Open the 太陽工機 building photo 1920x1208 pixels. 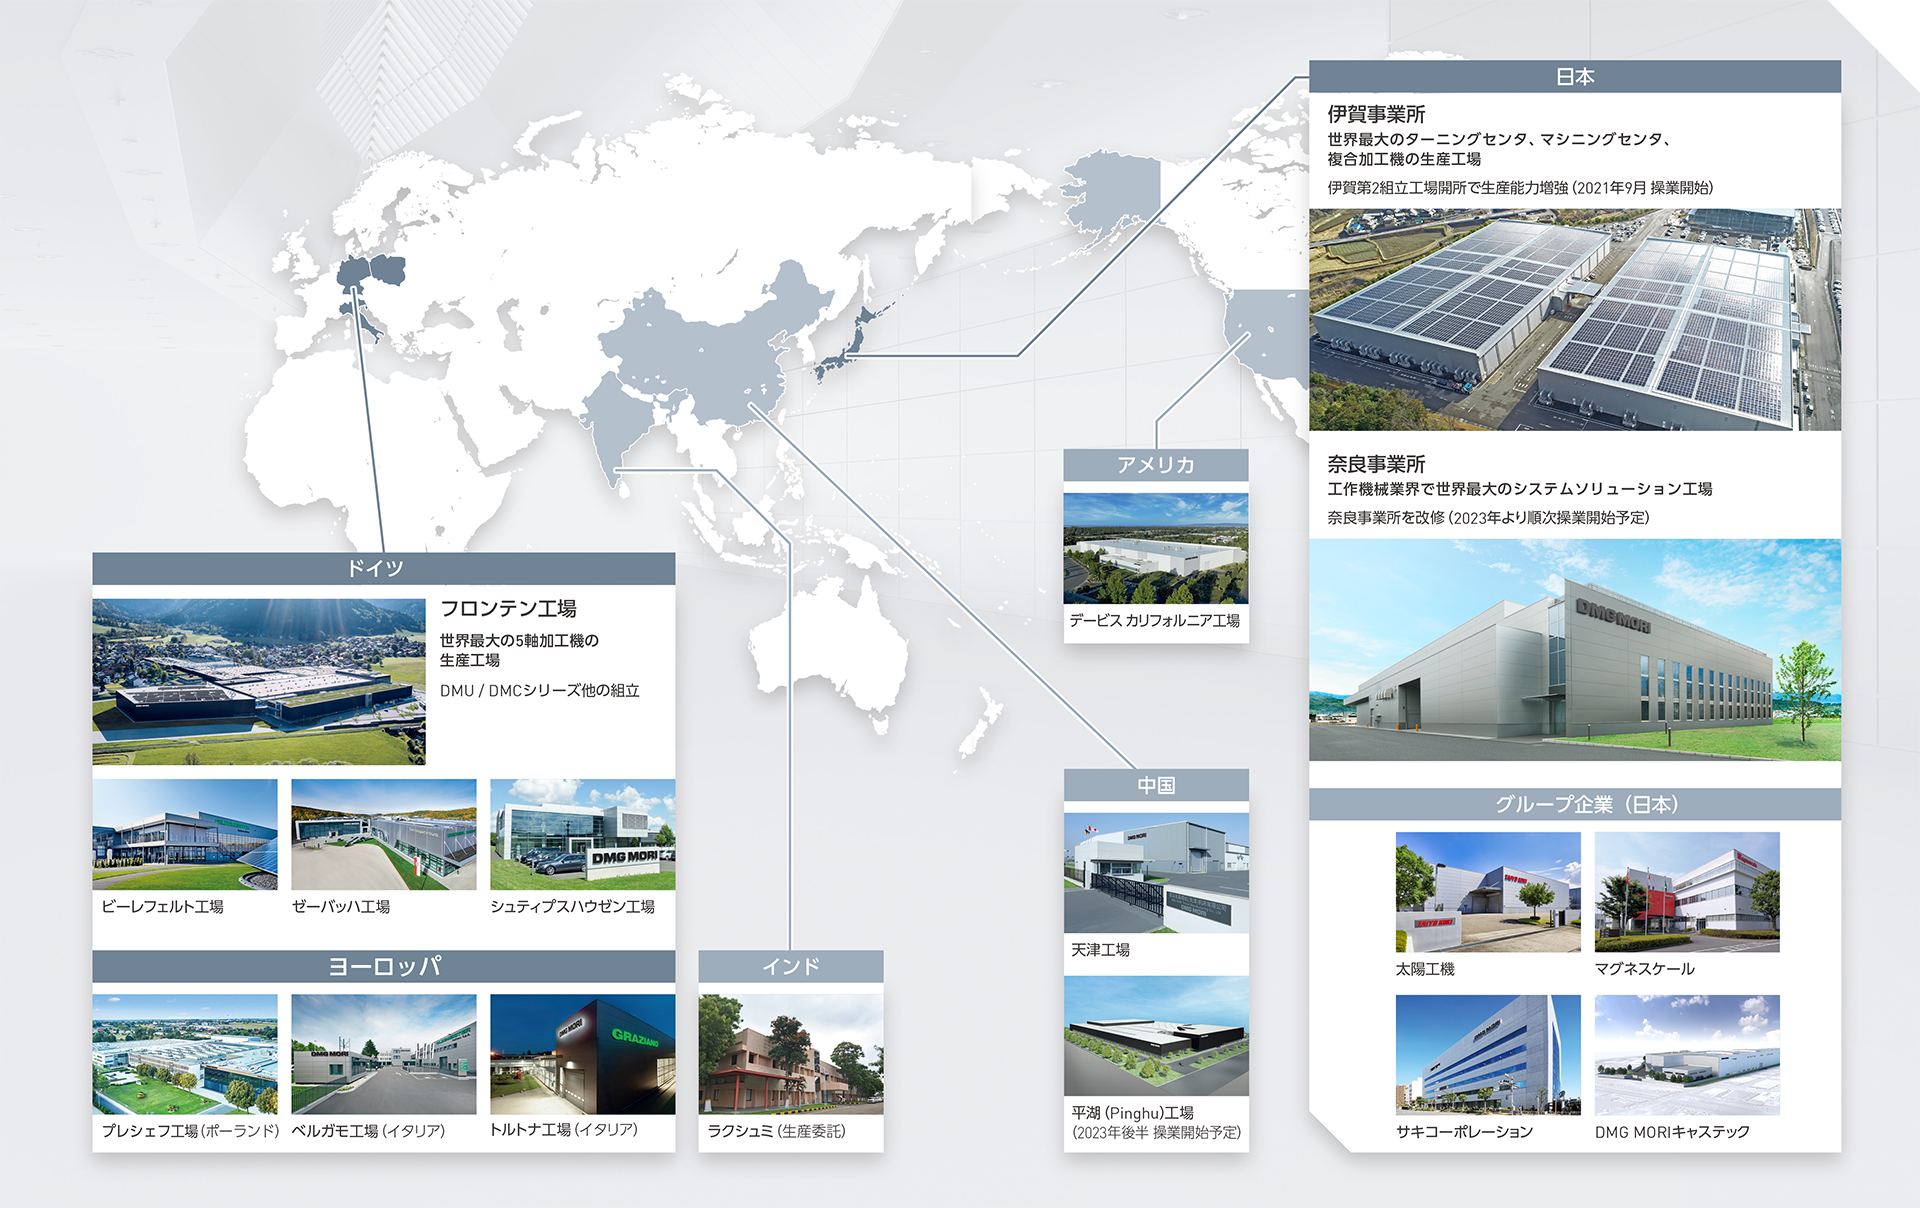pos(1488,892)
